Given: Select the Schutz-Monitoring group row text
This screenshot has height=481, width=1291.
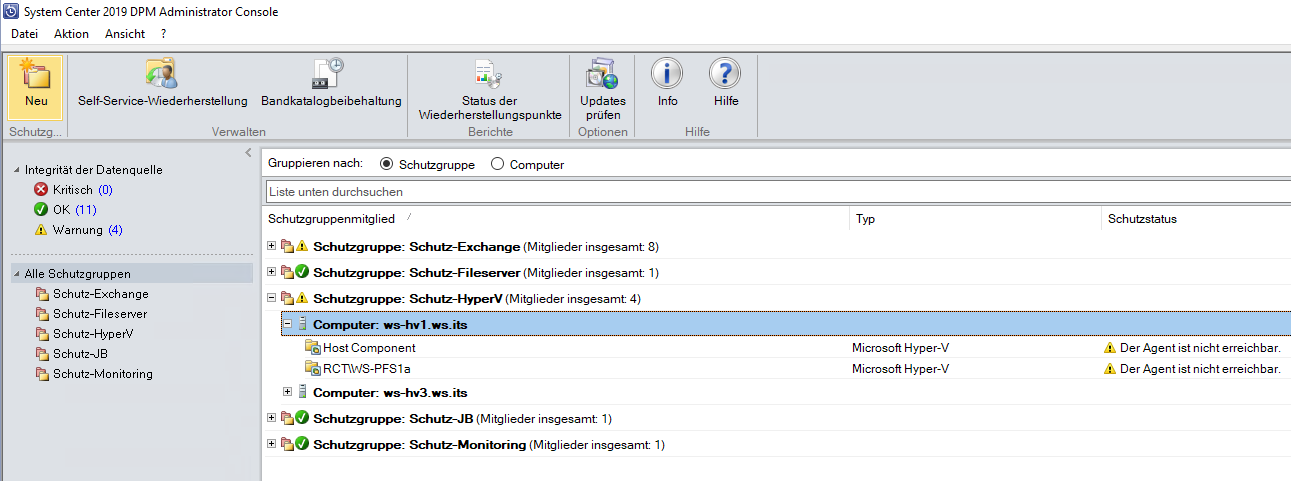Looking at the screenshot, I should pyautogui.click(x=489, y=444).
